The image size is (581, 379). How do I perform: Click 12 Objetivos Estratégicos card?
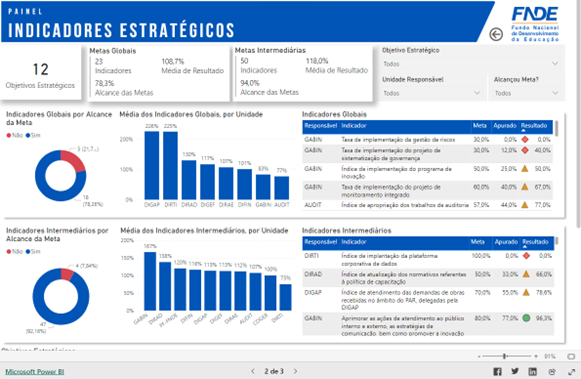click(40, 73)
